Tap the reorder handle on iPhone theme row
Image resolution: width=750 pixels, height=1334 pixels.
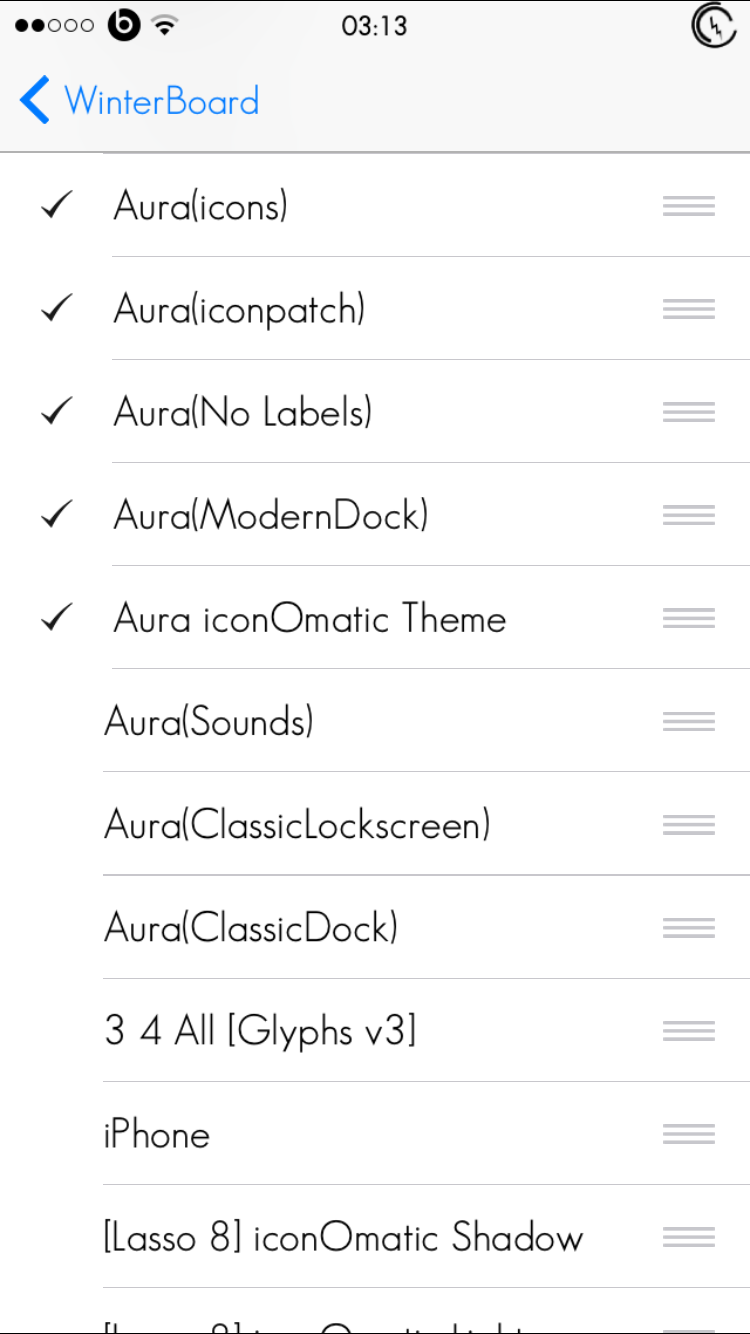click(x=688, y=1133)
